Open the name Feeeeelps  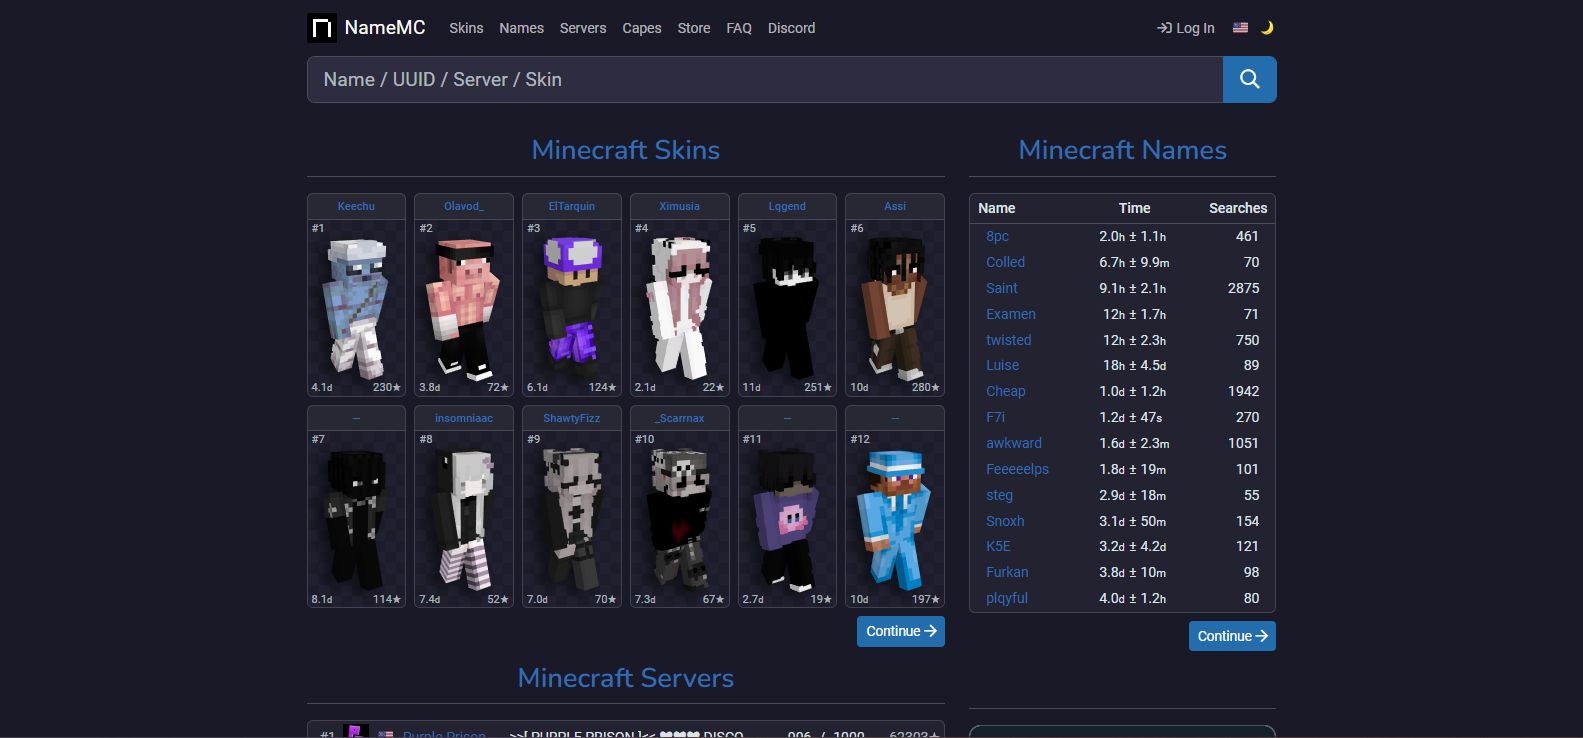1017,469
